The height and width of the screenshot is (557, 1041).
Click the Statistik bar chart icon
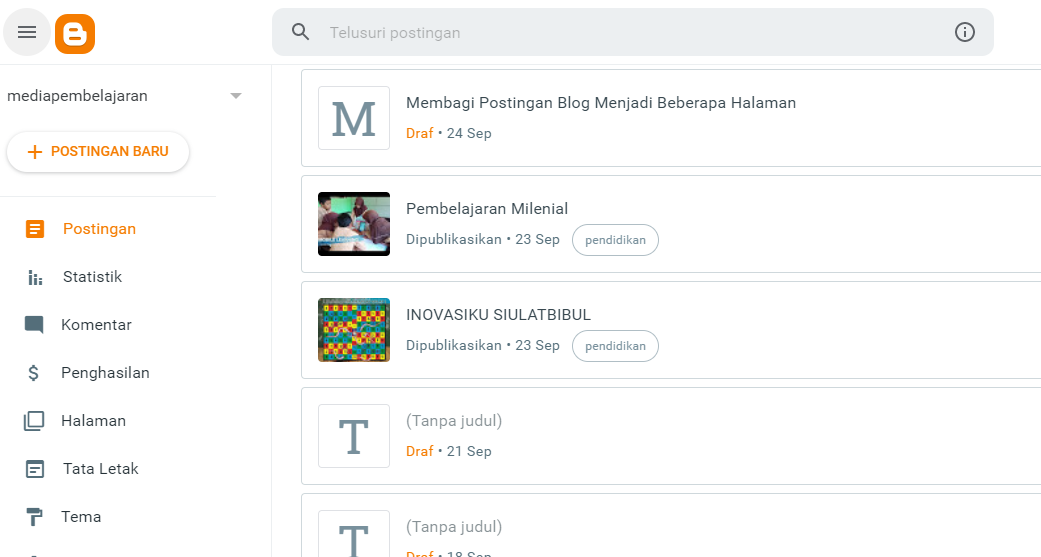[x=35, y=277]
